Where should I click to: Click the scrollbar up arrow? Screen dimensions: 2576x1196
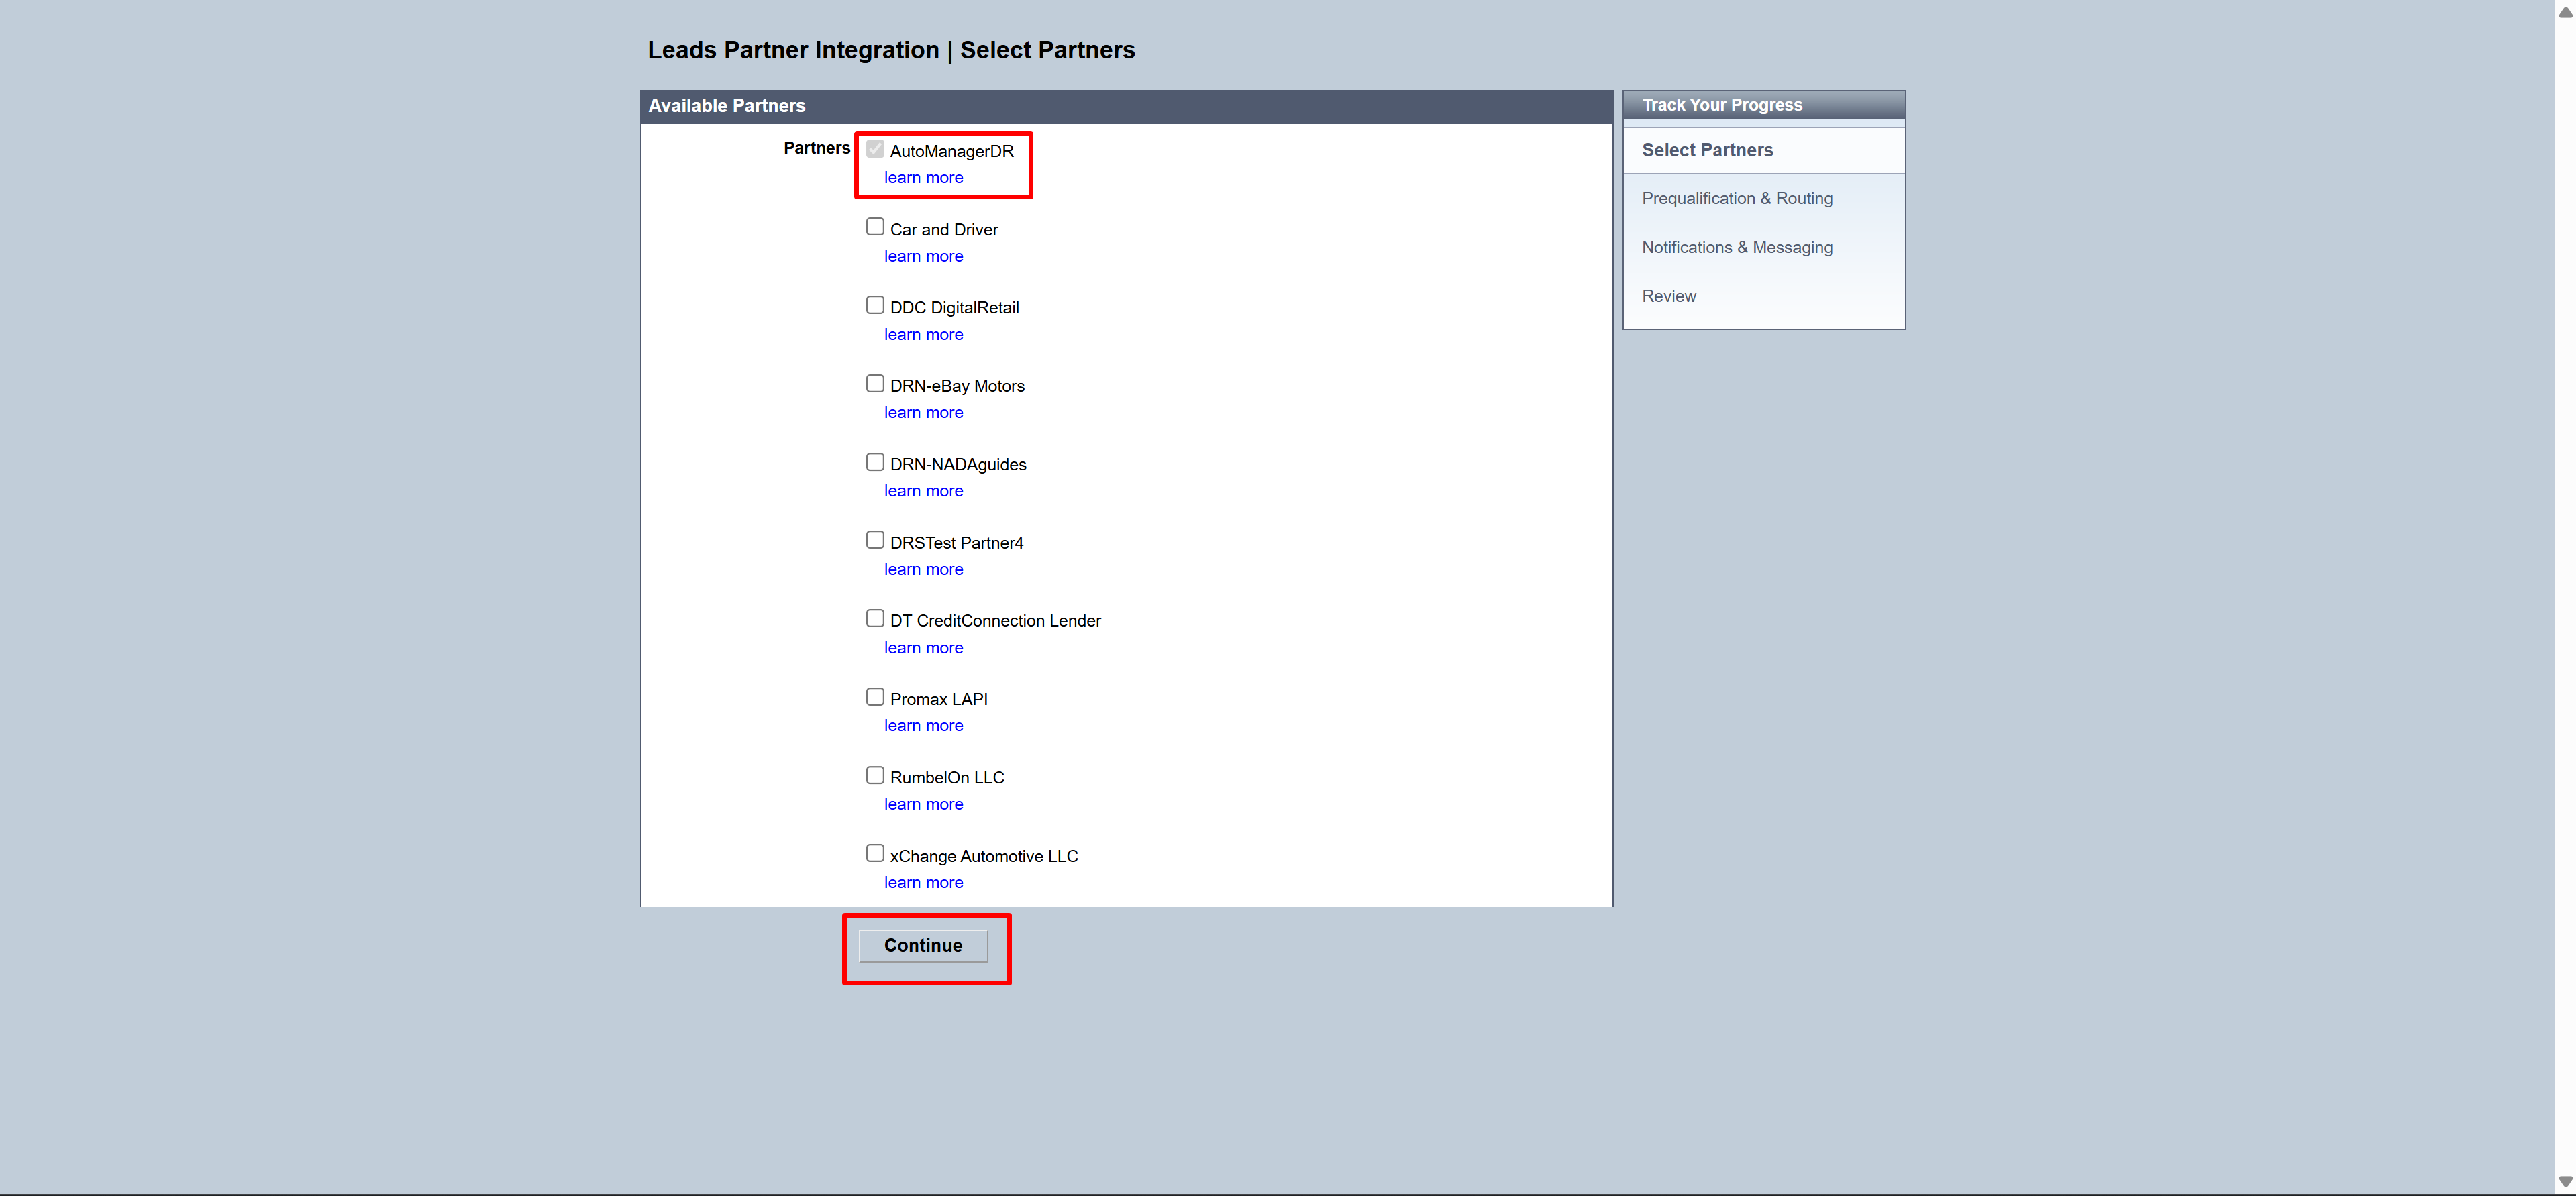click(x=2565, y=12)
